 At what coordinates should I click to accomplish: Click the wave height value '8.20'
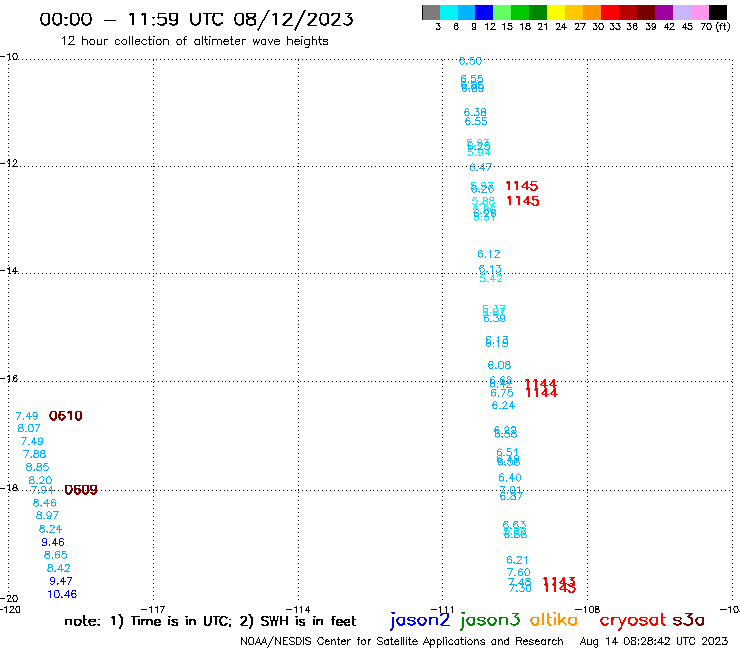(x=40, y=480)
